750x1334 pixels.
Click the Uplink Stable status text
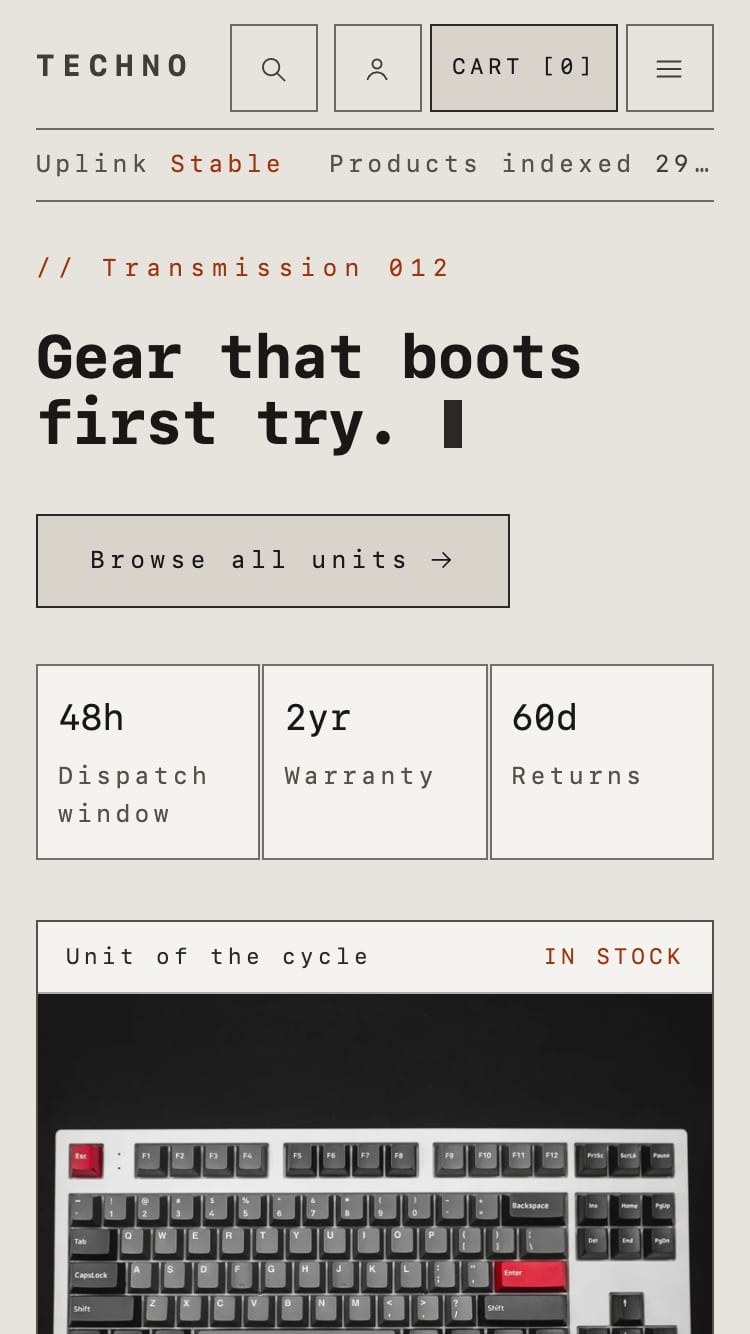pos(159,164)
